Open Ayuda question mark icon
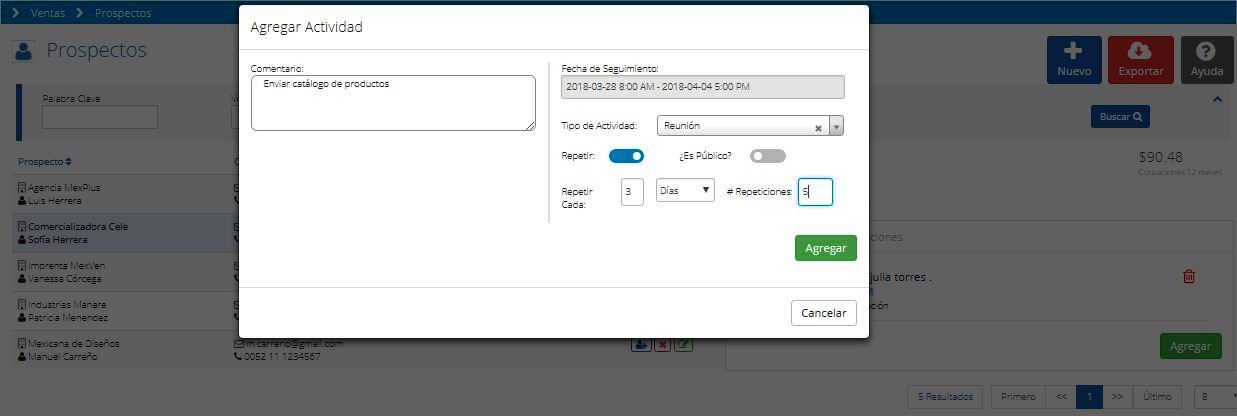Image resolution: width=1237 pixels, height=416 pixels. point(1206,51)
